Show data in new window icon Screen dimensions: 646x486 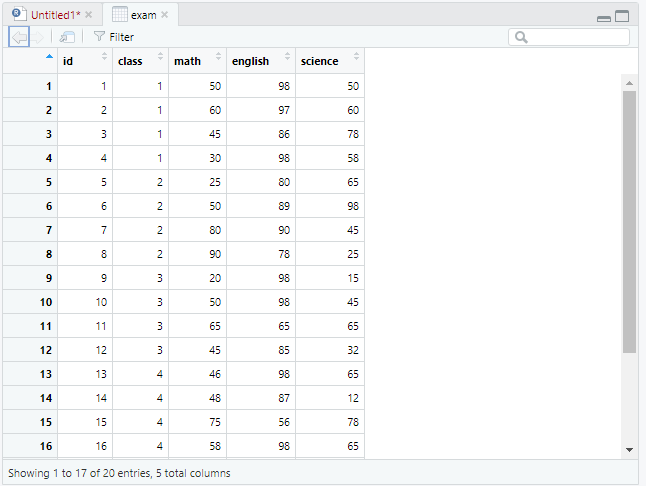tap(67, 37)
